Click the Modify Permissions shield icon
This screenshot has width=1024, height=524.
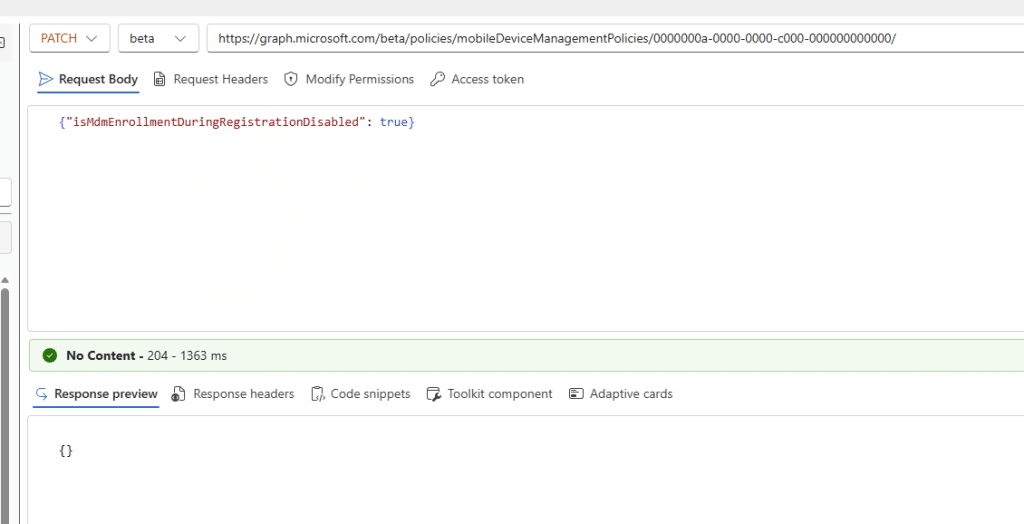[x=291, y=79]
